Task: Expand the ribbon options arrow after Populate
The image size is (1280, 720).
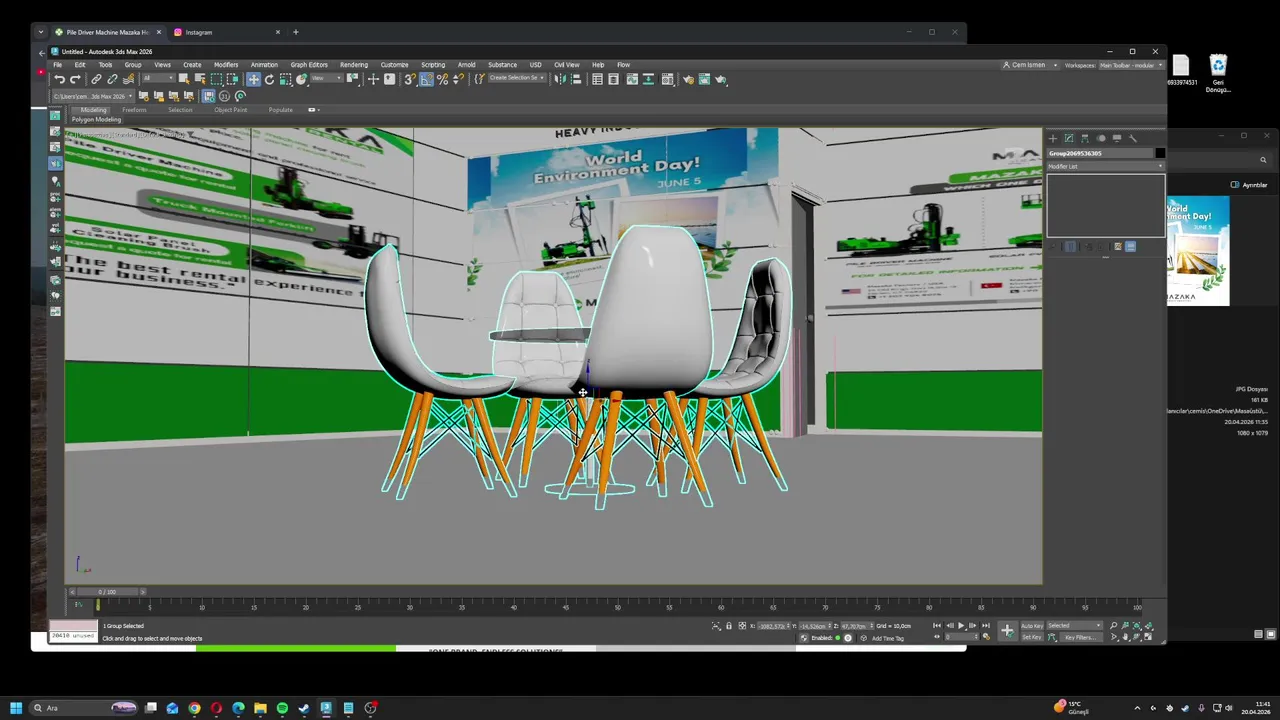Action: click(x=313, y=110)
